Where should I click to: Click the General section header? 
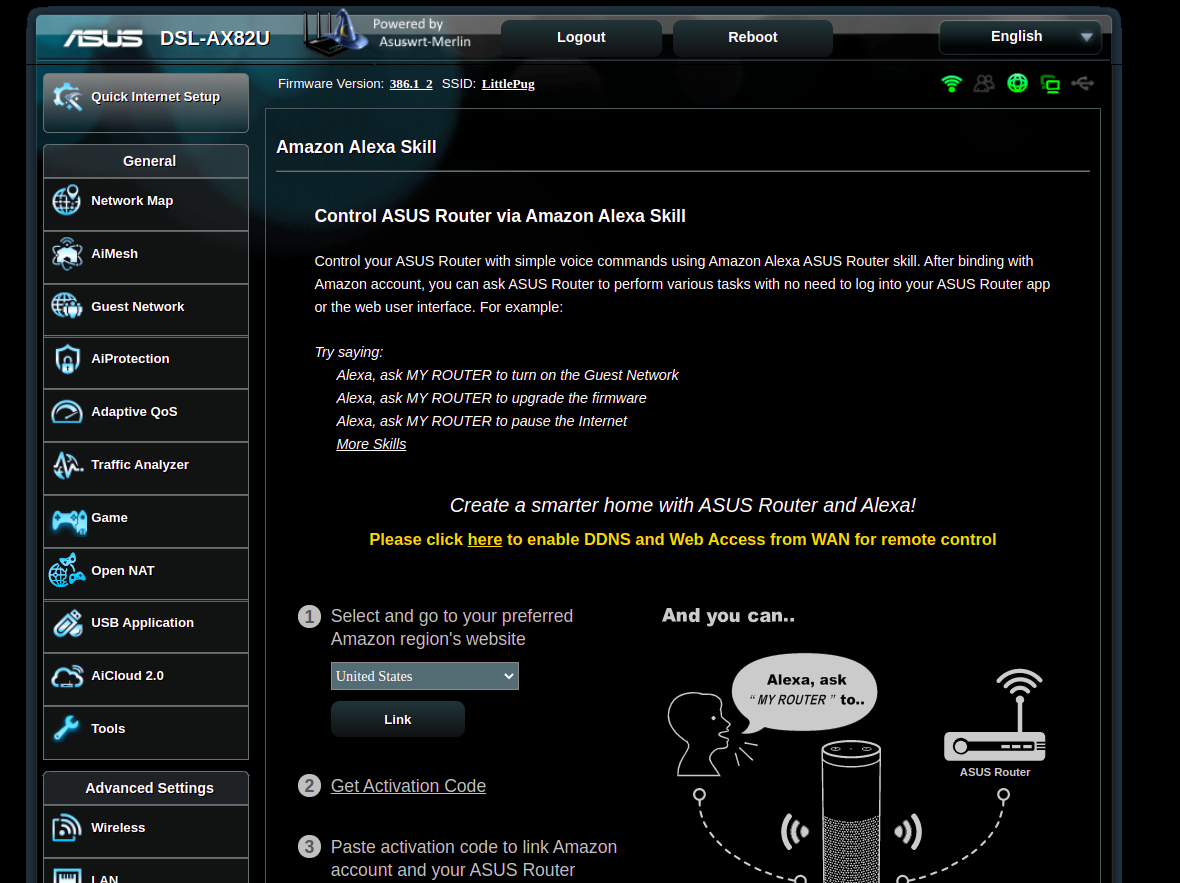pyautogui.click(x=146, y=161)
